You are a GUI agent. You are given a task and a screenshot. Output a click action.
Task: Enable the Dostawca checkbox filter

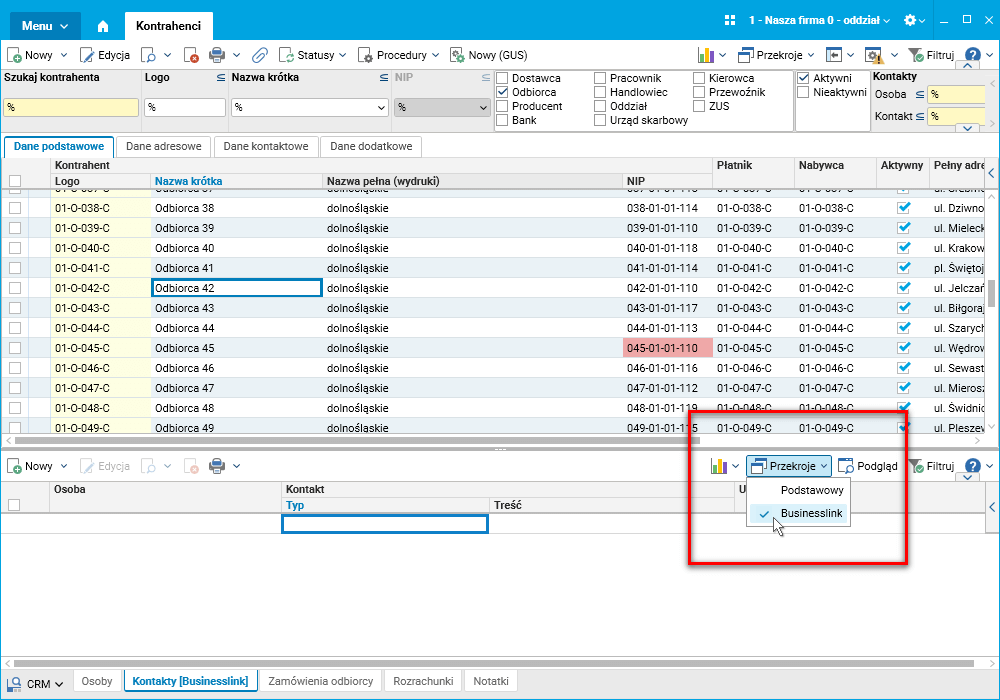coord(502,78)
